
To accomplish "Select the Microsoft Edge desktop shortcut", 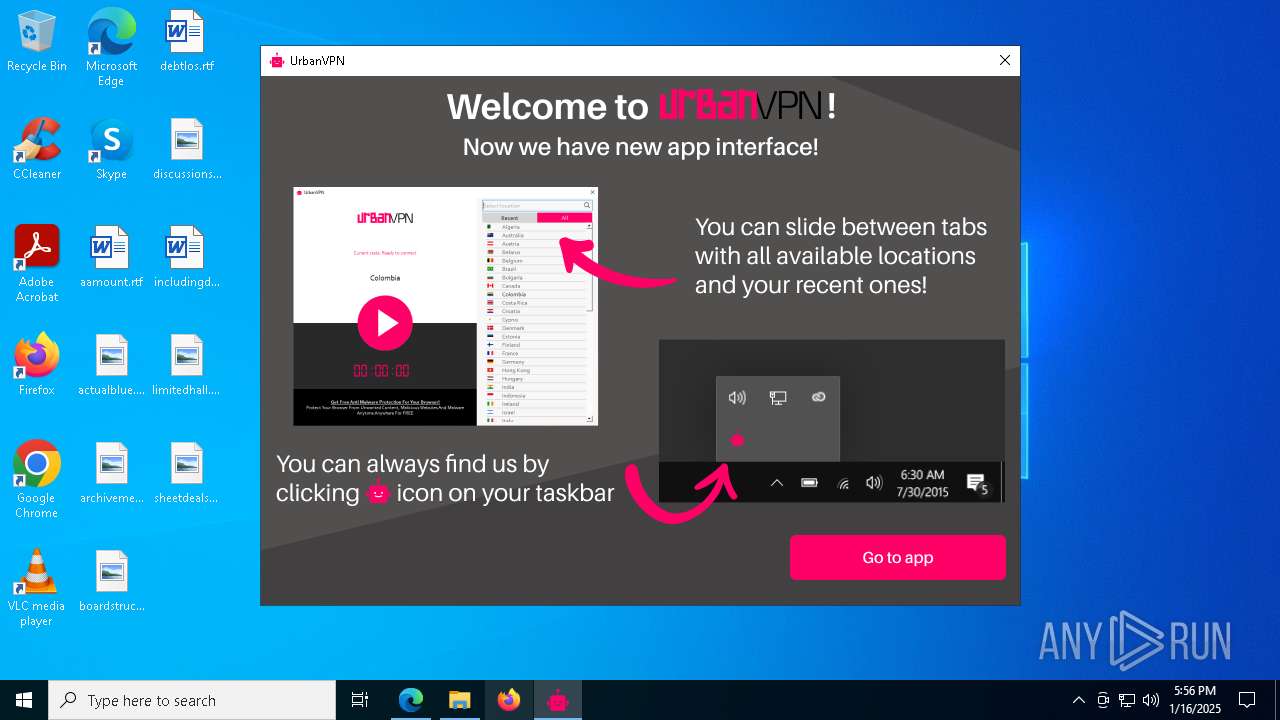I will 111,48.
